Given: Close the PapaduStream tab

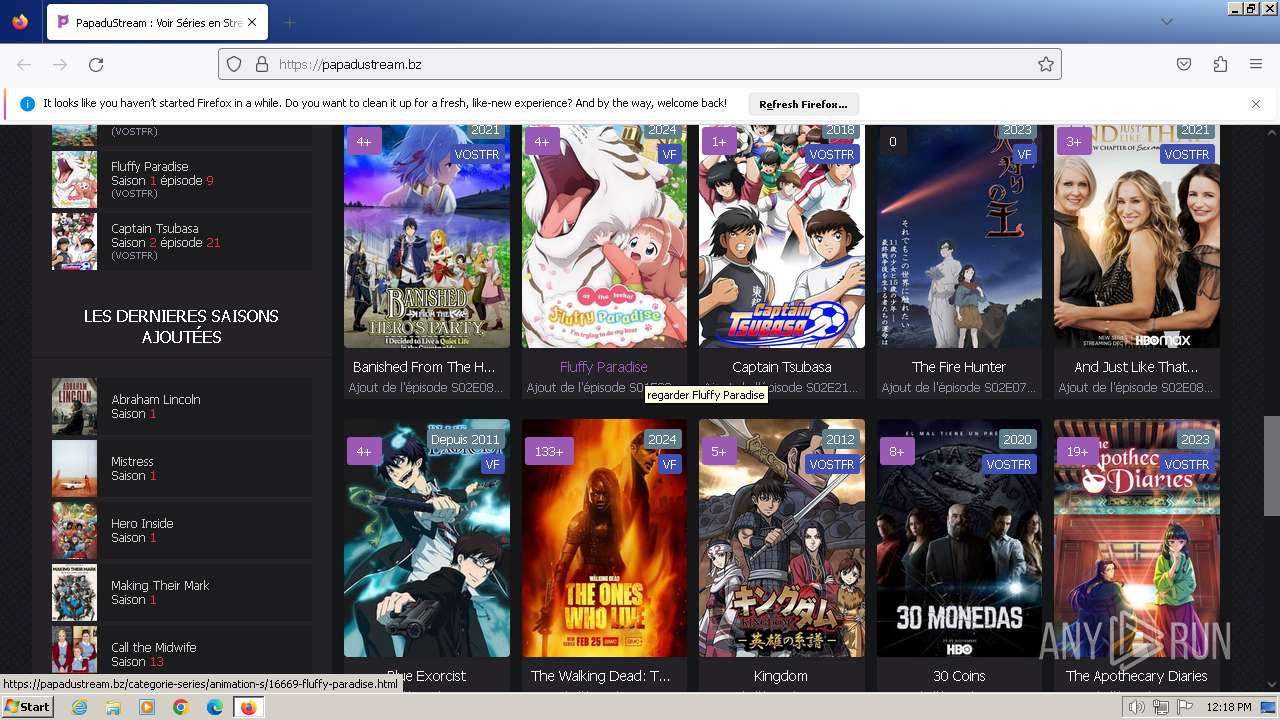Looking at the screenshot, I should coord(251,22).
